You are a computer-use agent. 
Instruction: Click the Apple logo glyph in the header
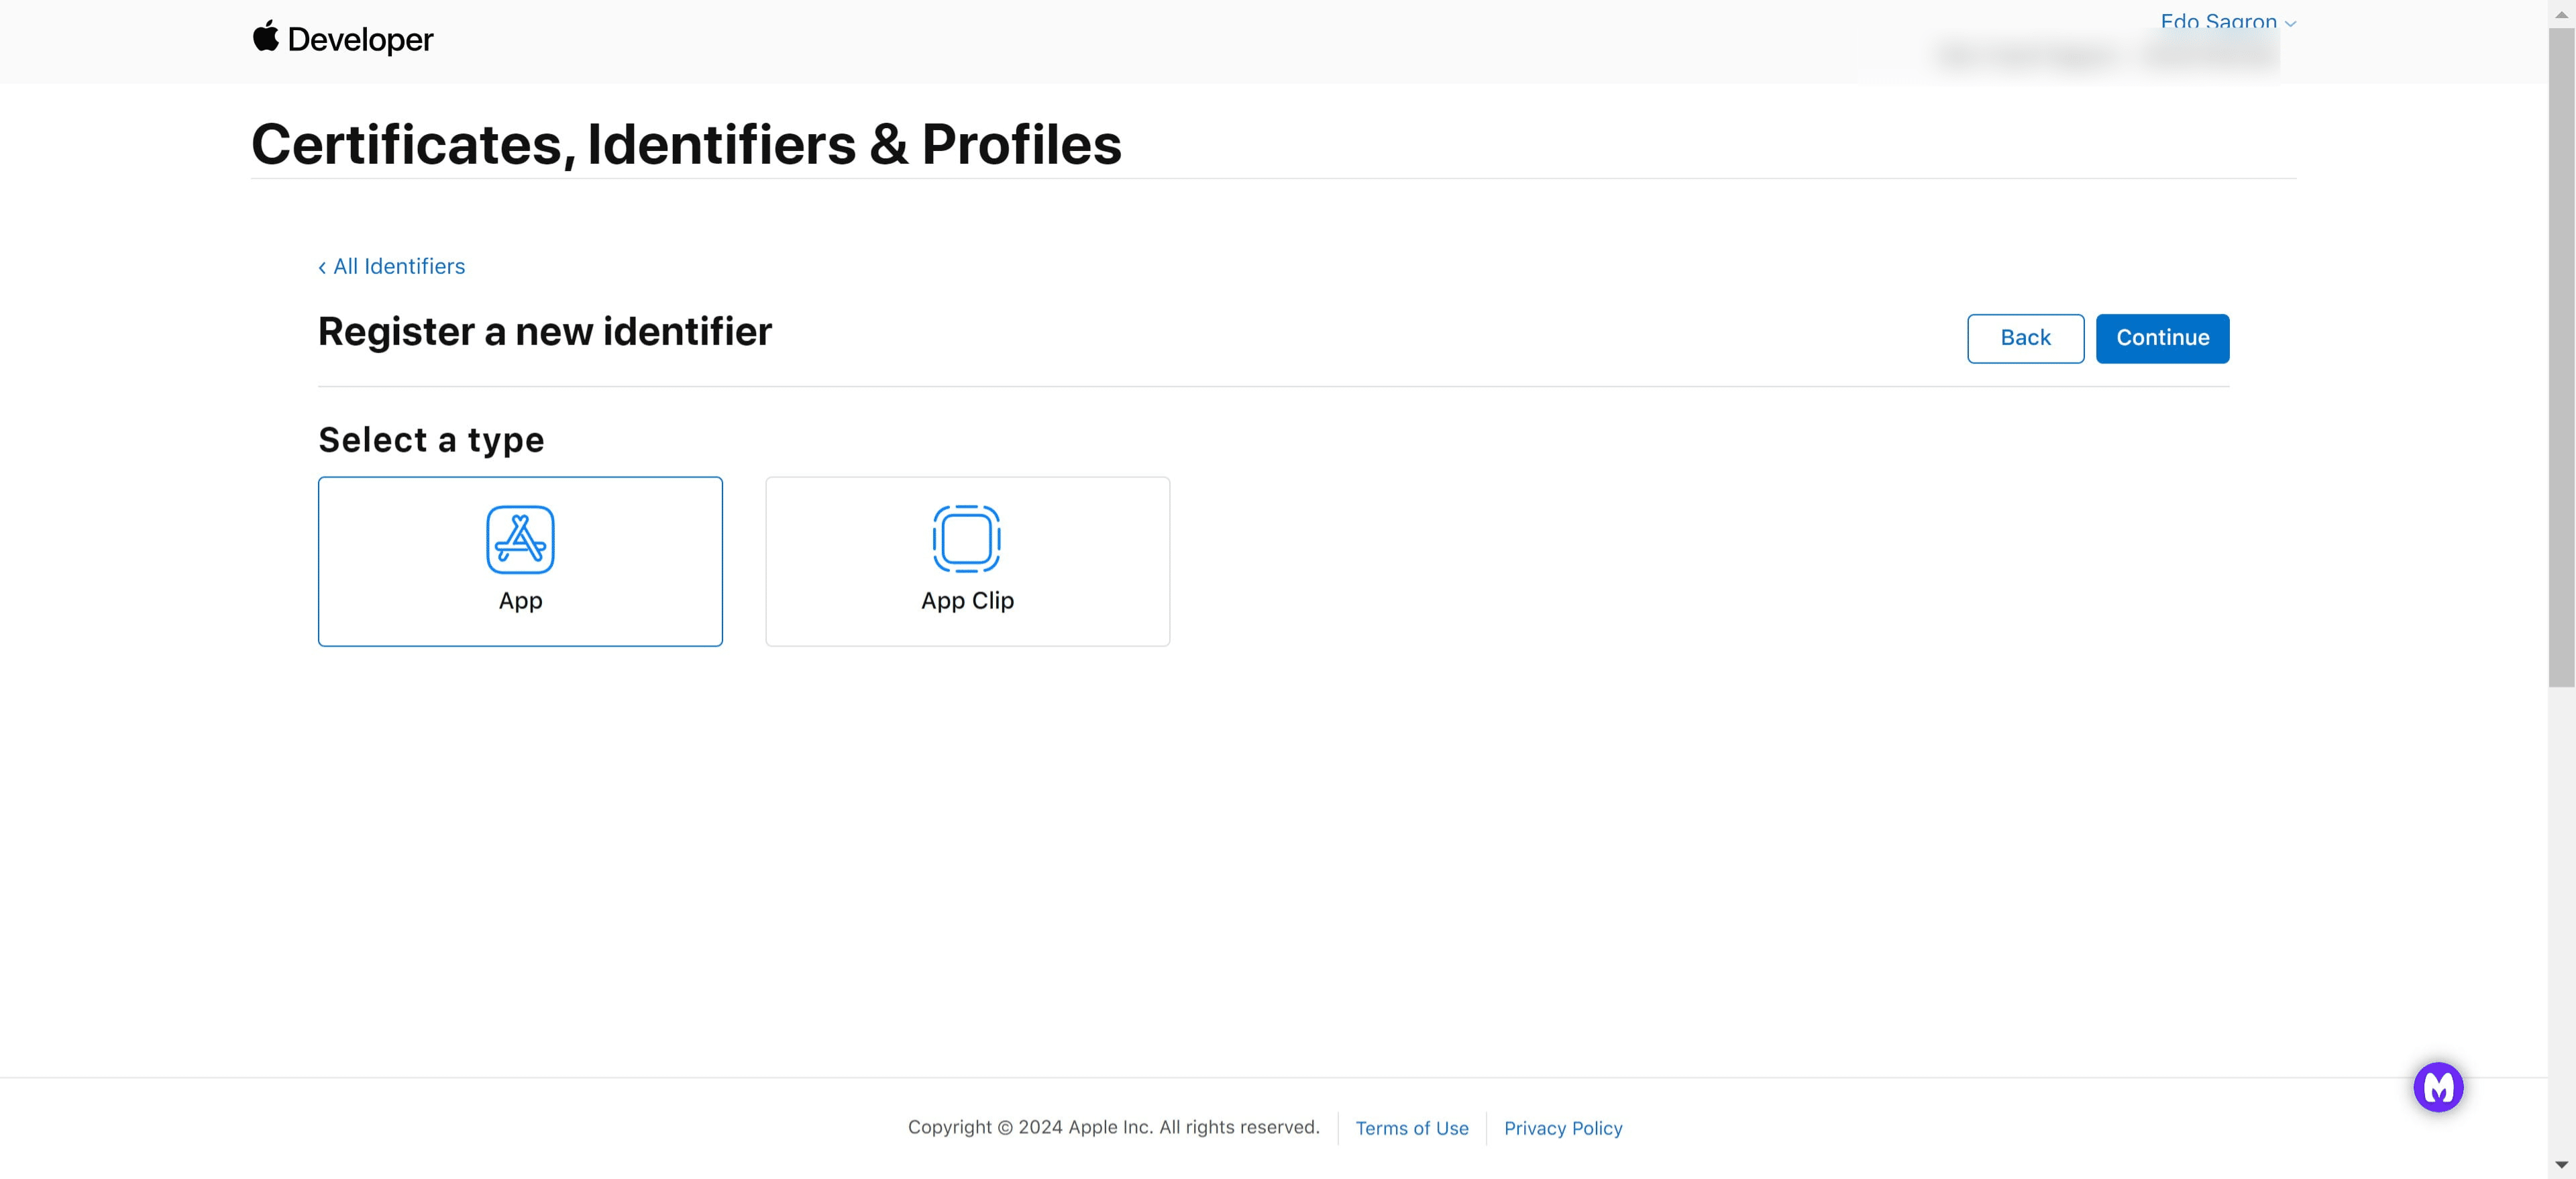tap(265, 37)
